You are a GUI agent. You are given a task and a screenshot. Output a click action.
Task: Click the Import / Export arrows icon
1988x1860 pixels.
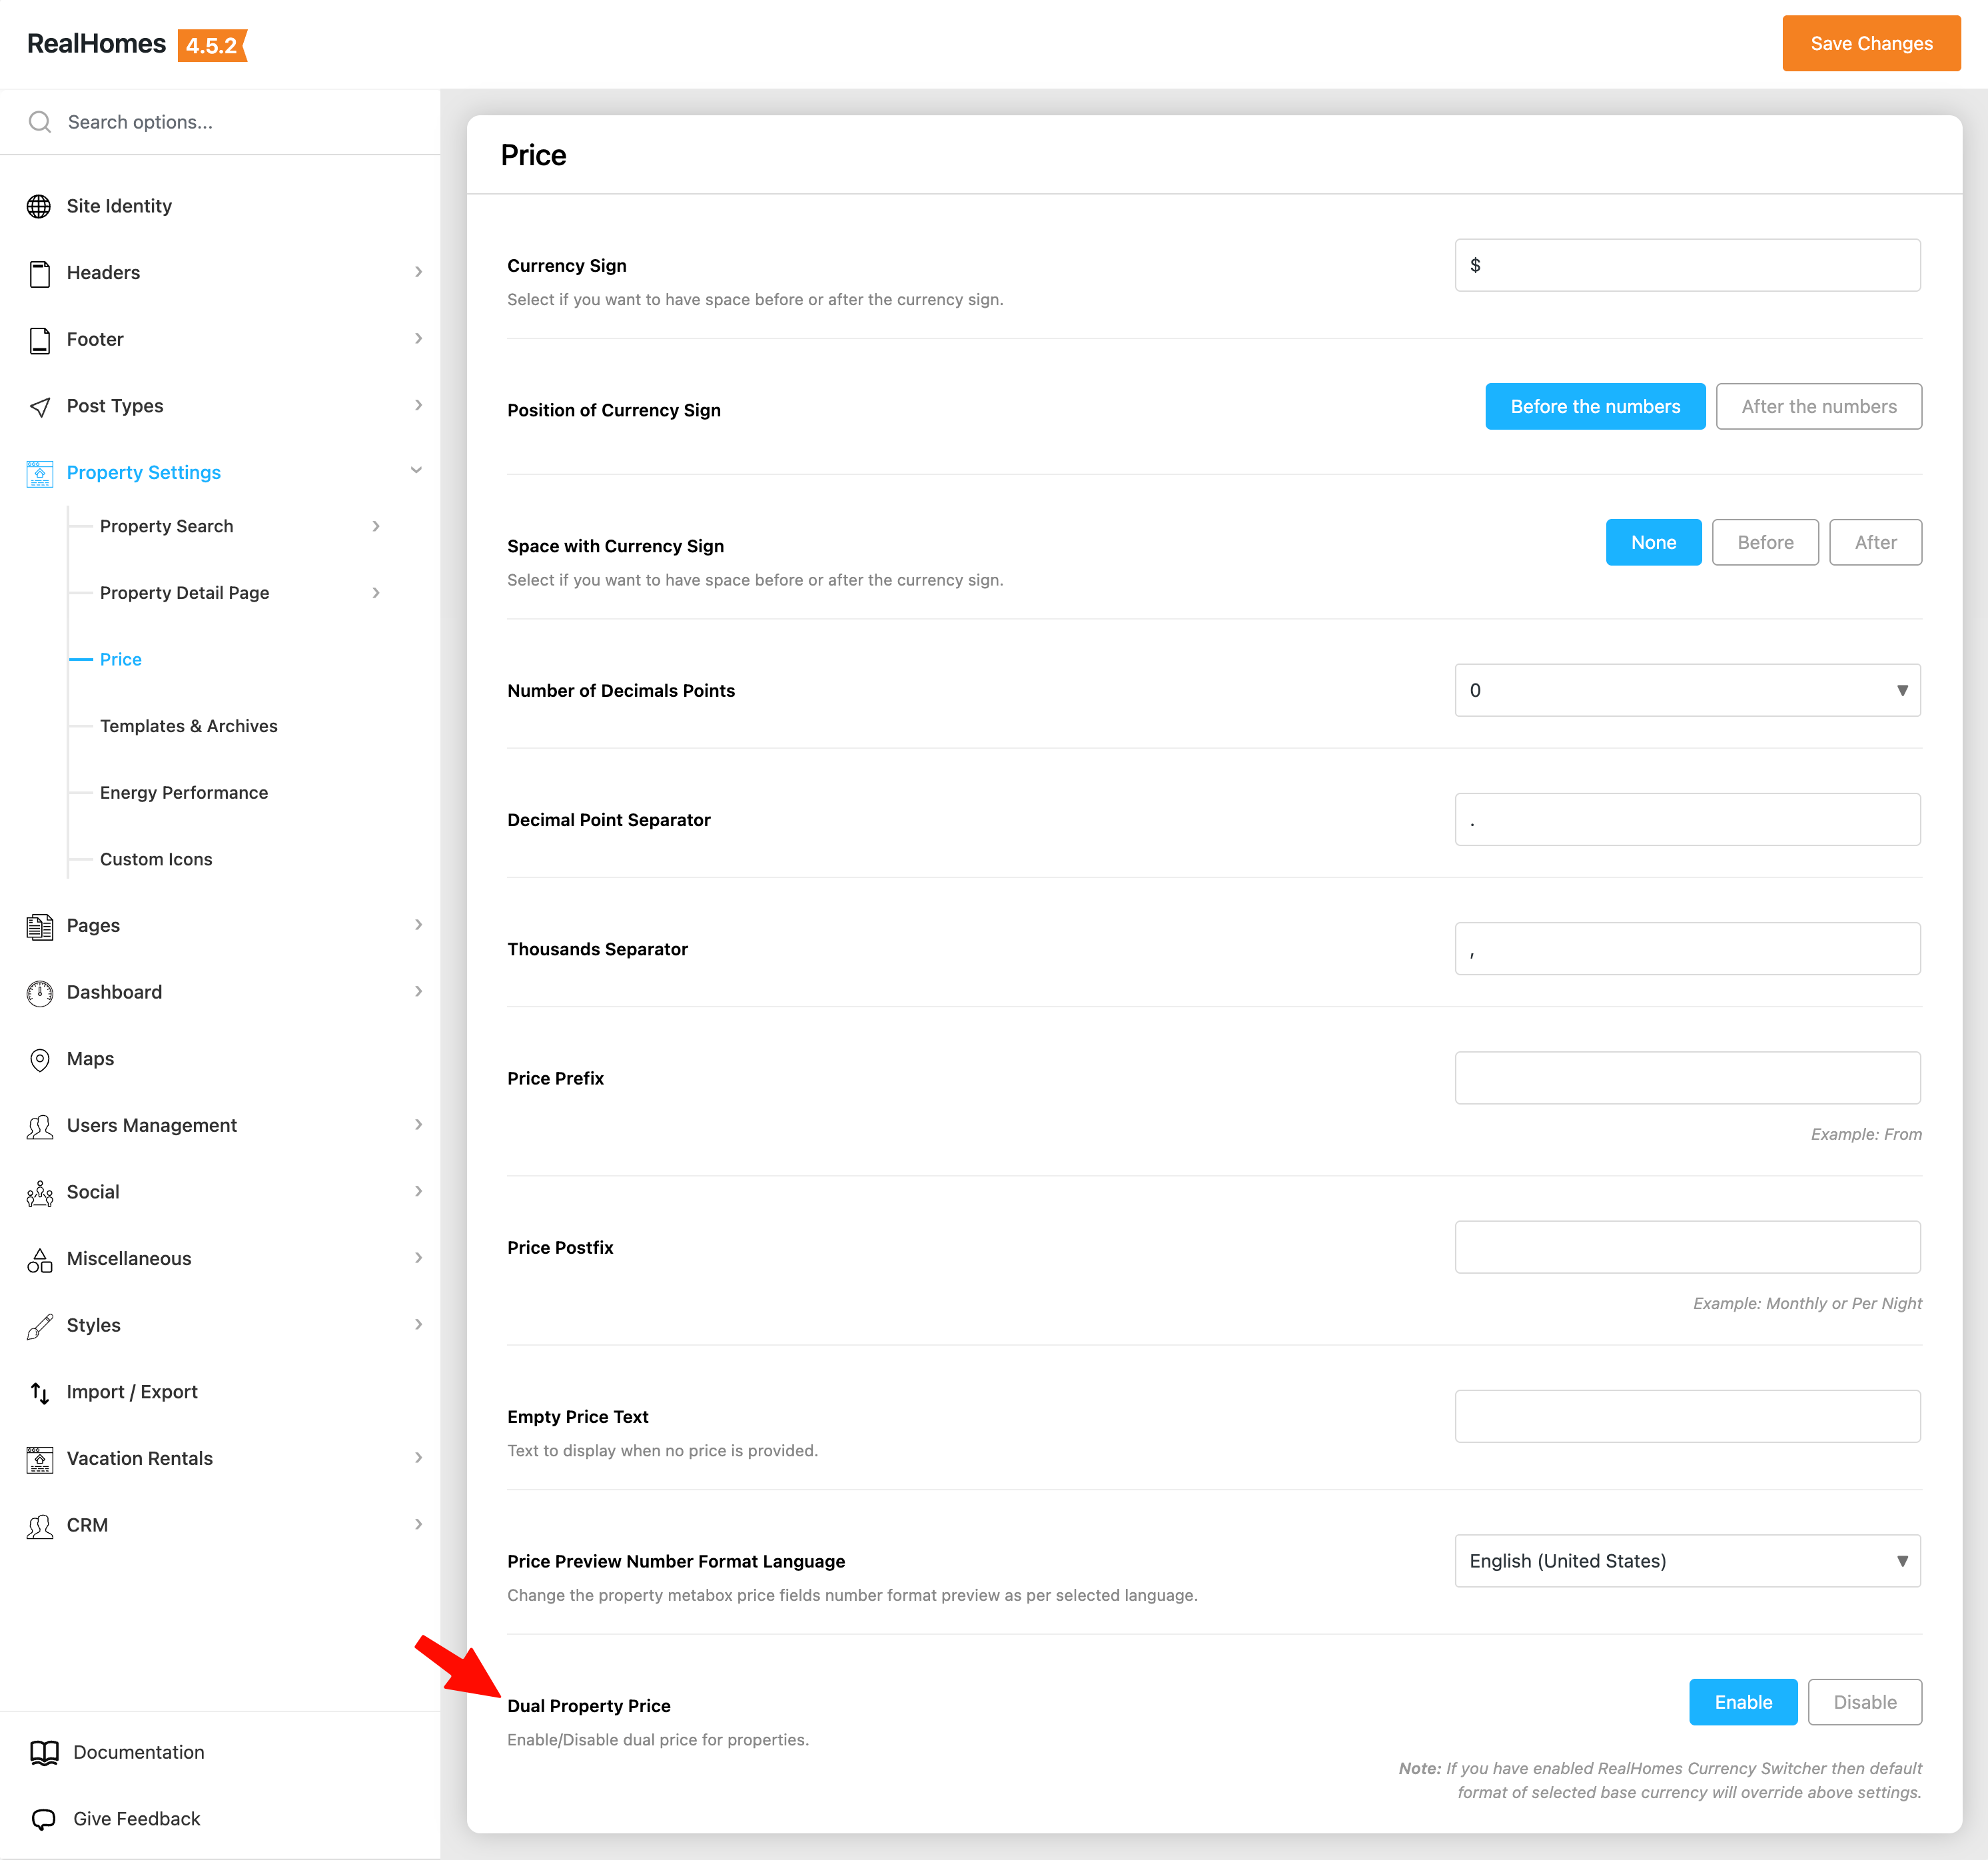tap(39, 1392)
